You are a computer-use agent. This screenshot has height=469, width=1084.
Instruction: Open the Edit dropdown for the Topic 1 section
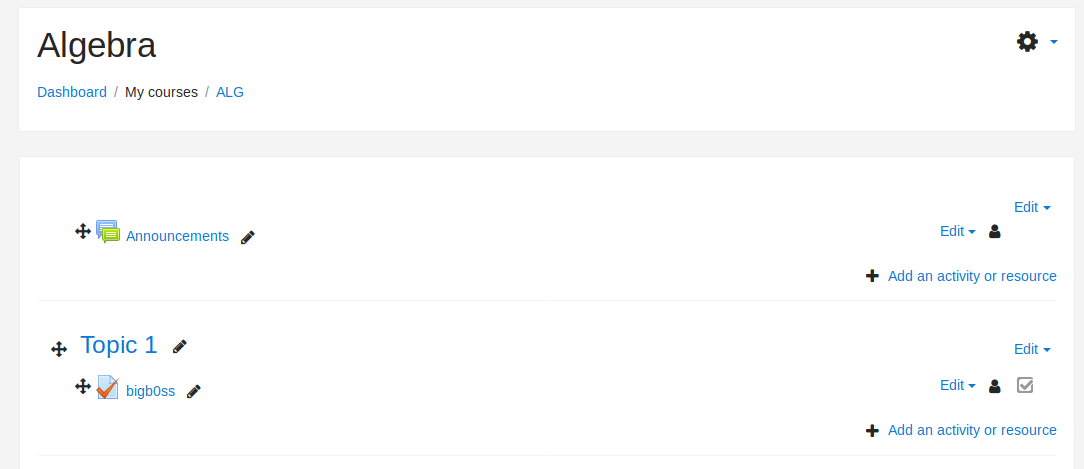point(1032,349)
